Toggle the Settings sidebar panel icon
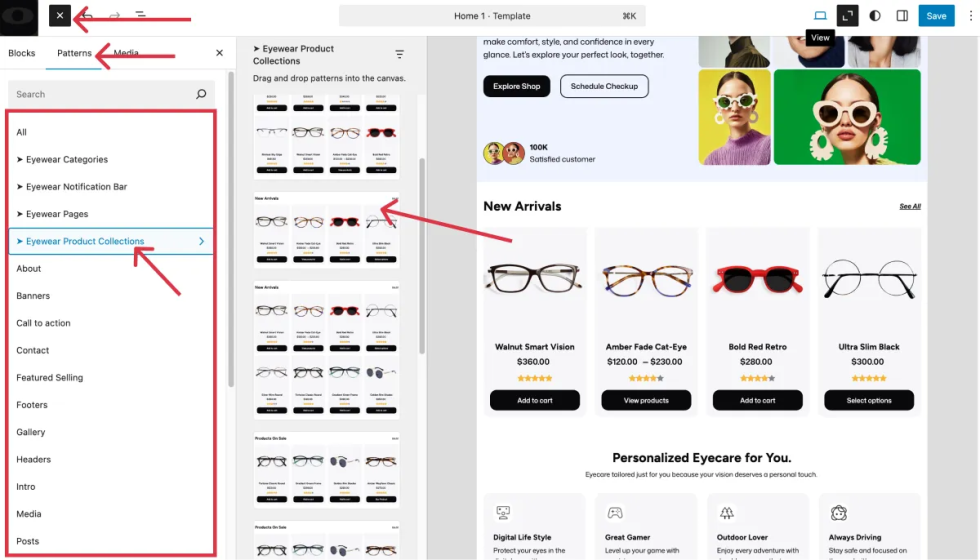This screenshot has width=980, height=560. (902, 16)
